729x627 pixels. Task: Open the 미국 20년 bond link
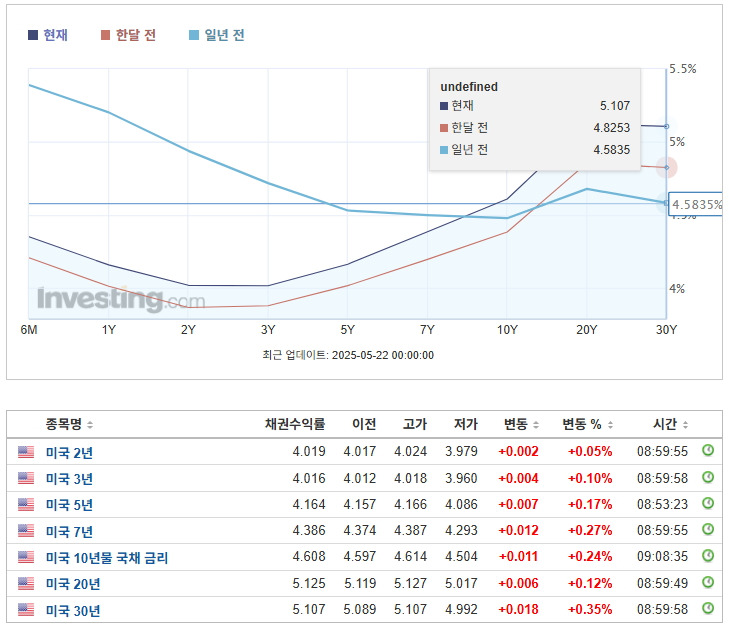73,584
